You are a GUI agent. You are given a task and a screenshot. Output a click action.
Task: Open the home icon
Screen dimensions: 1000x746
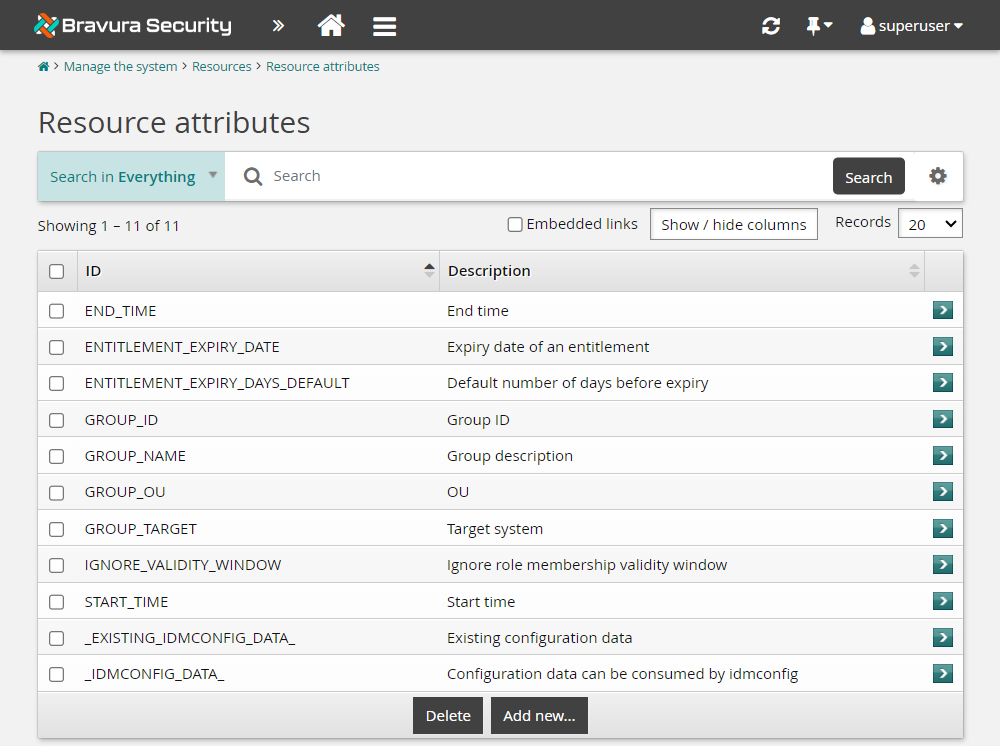[x=330, y=25]
